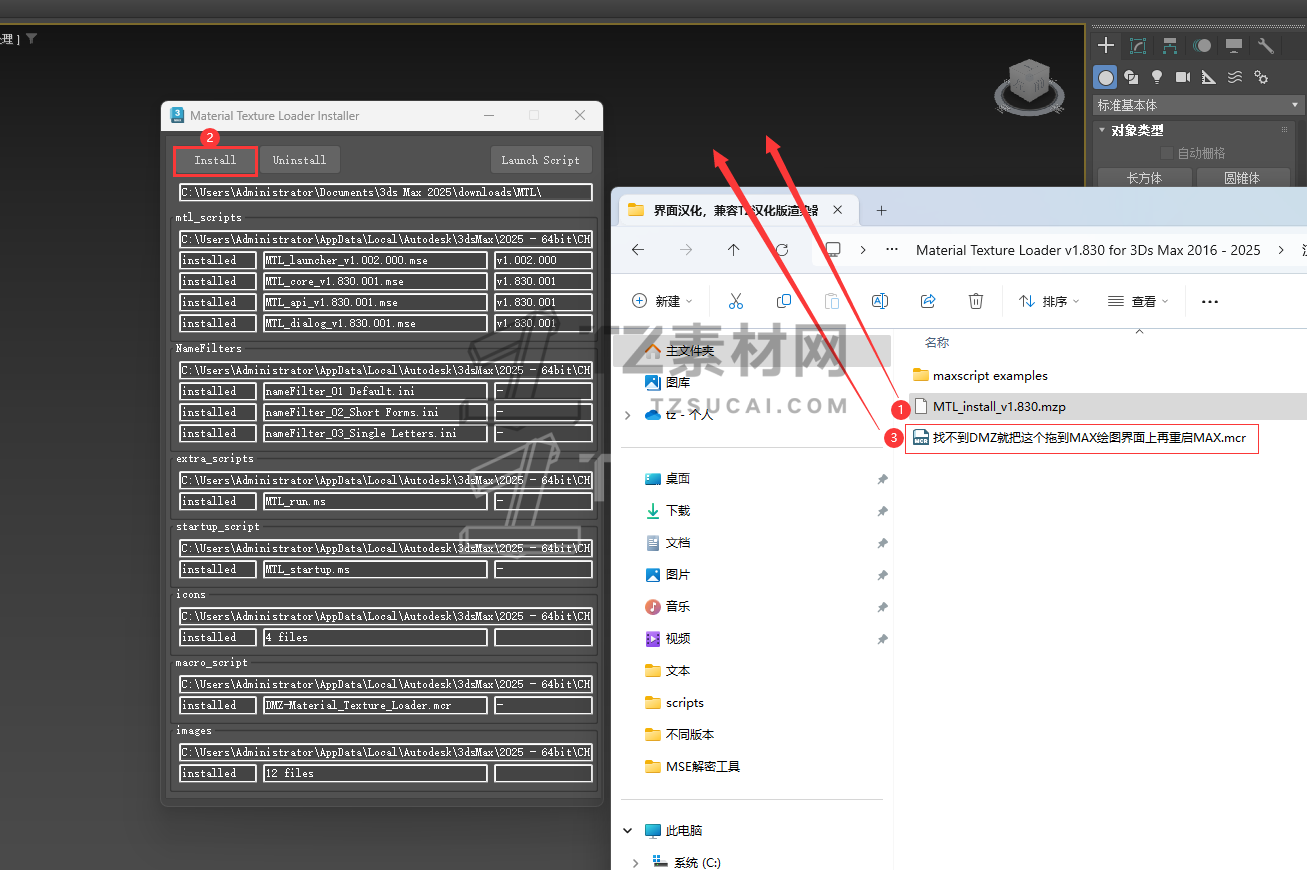Open the Create tab in 3ds Max command panel
Image resolution: width=1307 pixels, height=870 pixels.
coord(1105,45)
